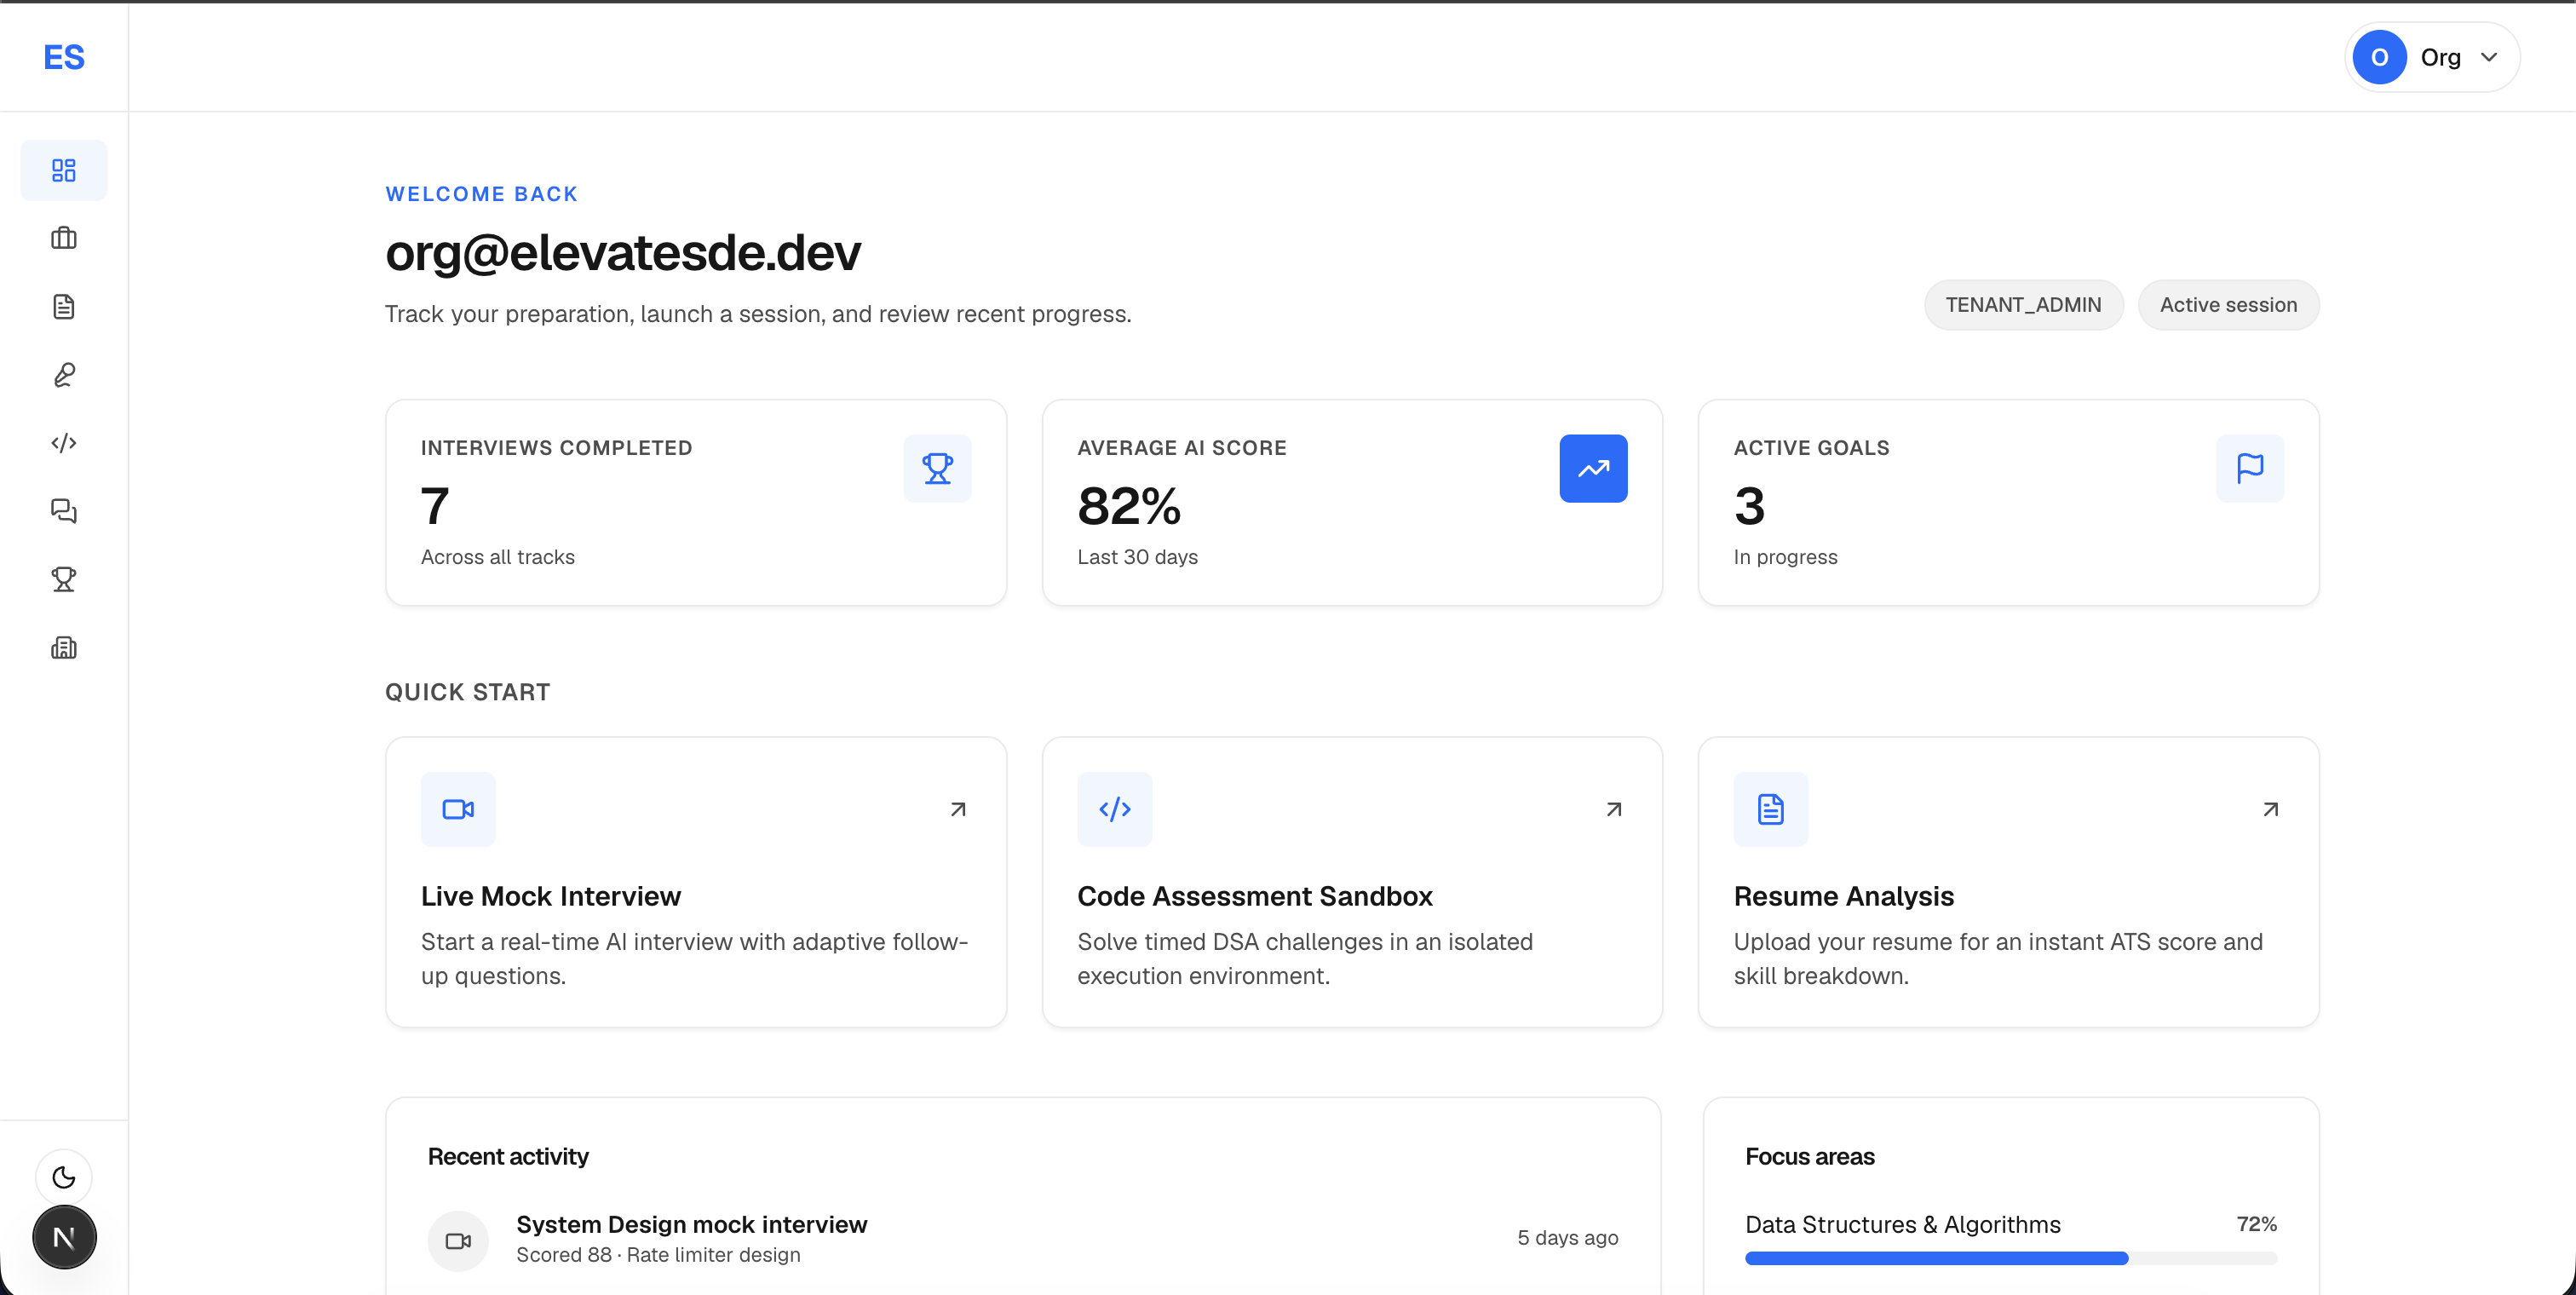Click the arrow on Code Assessment Sandbox card

pos(1614,809)
